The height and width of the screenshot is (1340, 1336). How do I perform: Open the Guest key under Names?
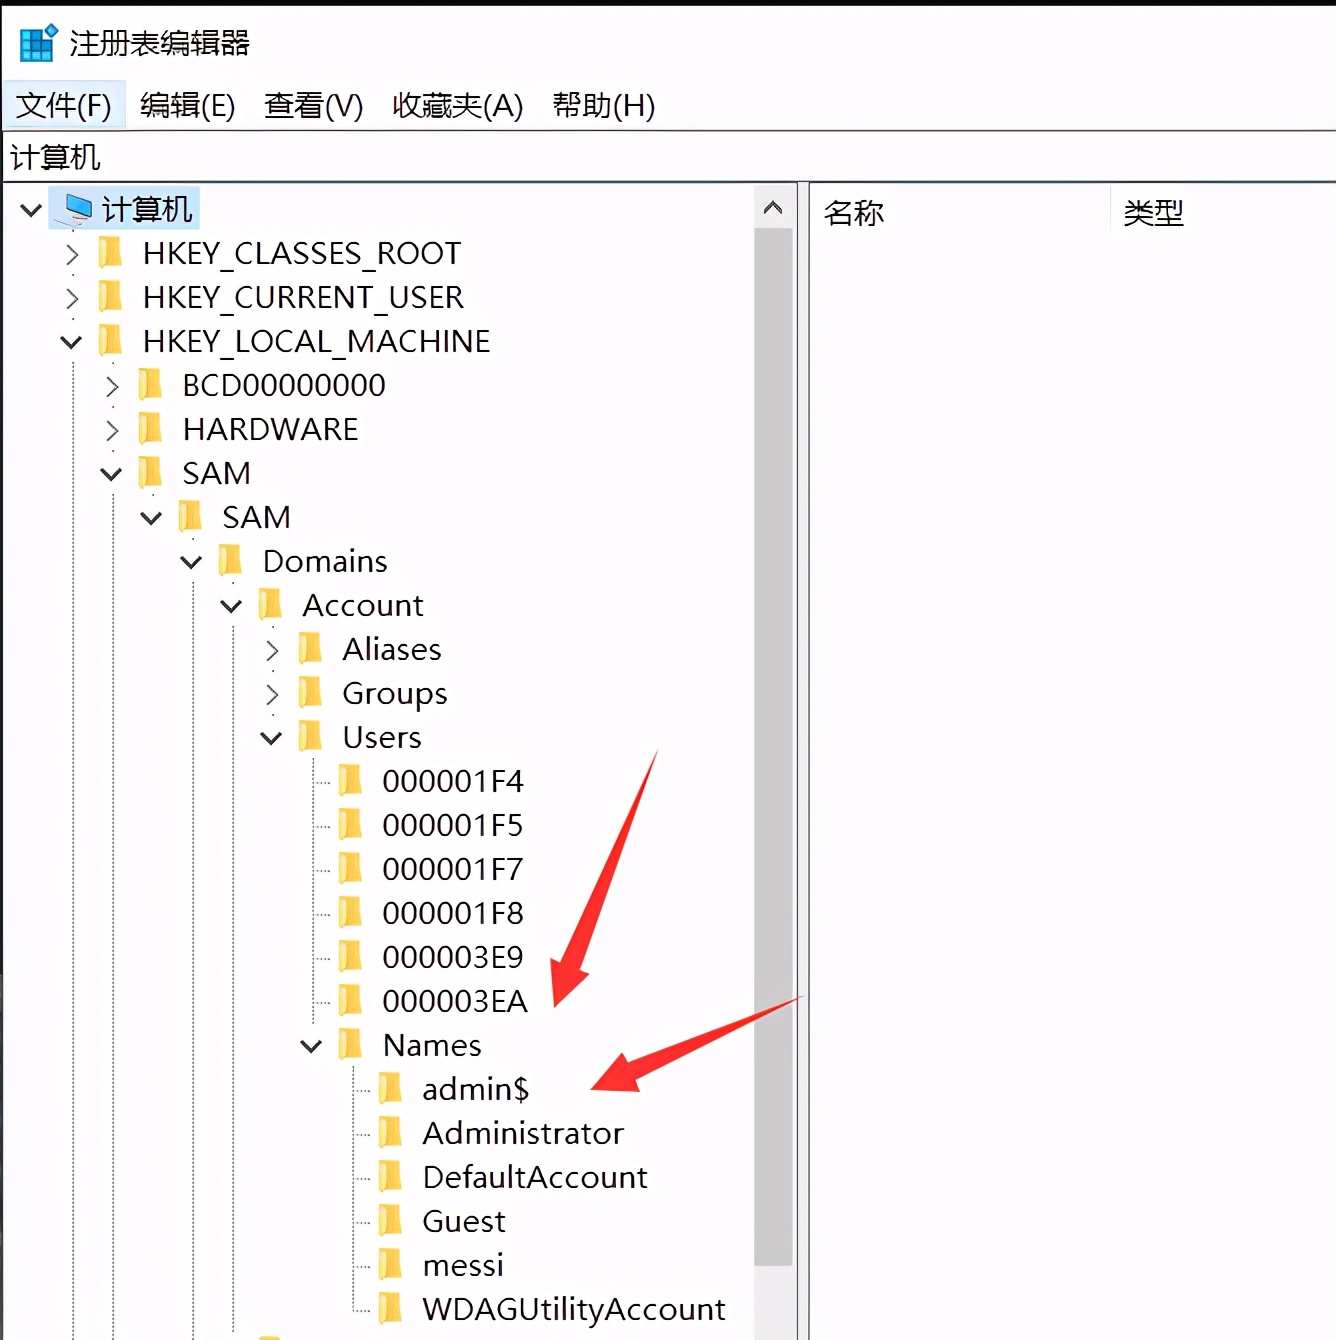[463, 1222]
